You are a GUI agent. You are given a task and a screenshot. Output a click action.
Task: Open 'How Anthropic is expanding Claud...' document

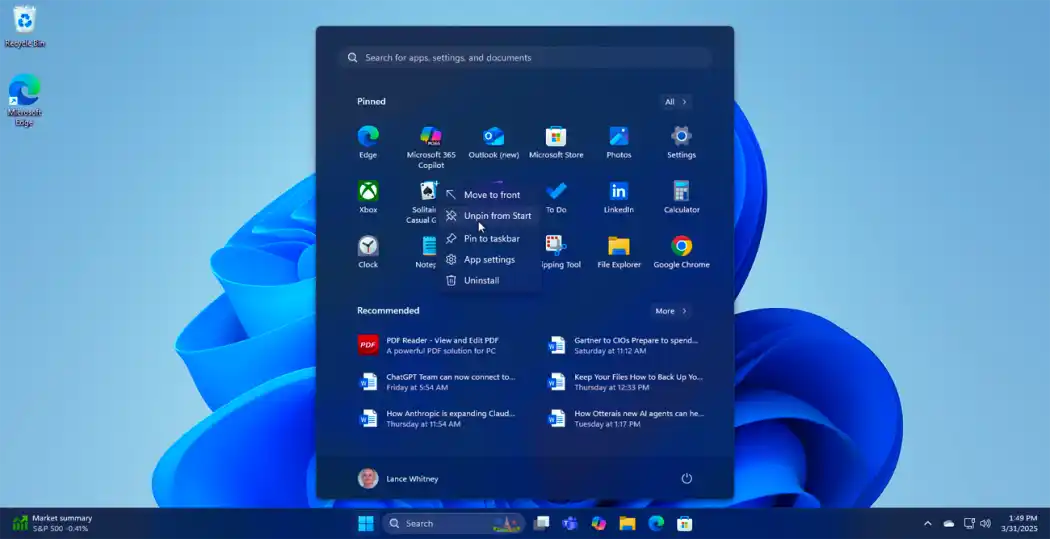click(x=439, y=418)
